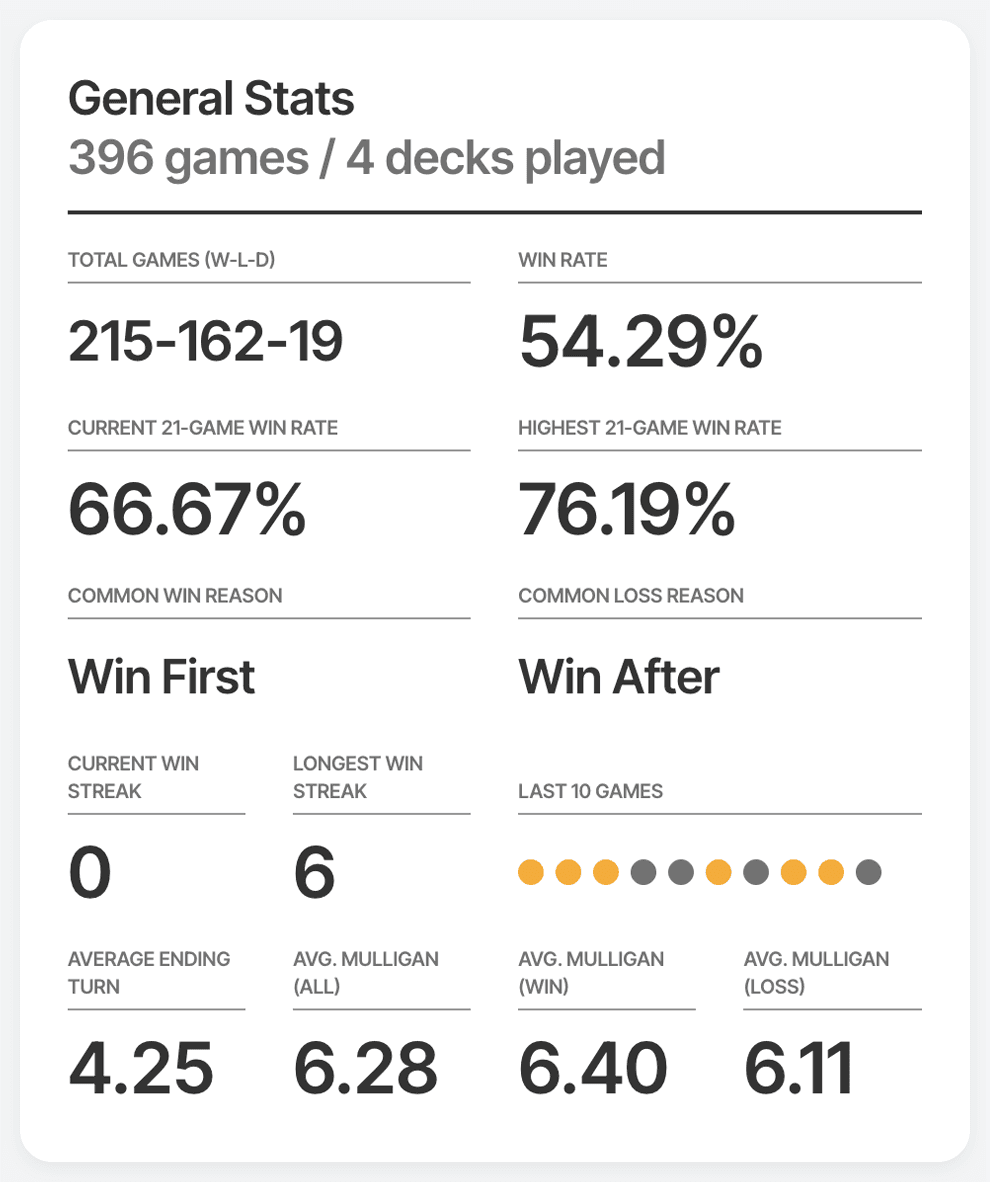Click the first orange dot in Last 10 Games
The height and width of the screenshot is (1182, 990).
[531, 873]
